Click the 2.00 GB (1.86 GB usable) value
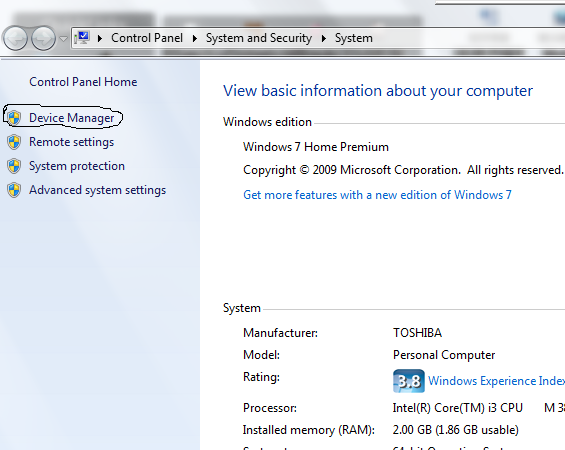Screen dimensions: 565x450 455,430
